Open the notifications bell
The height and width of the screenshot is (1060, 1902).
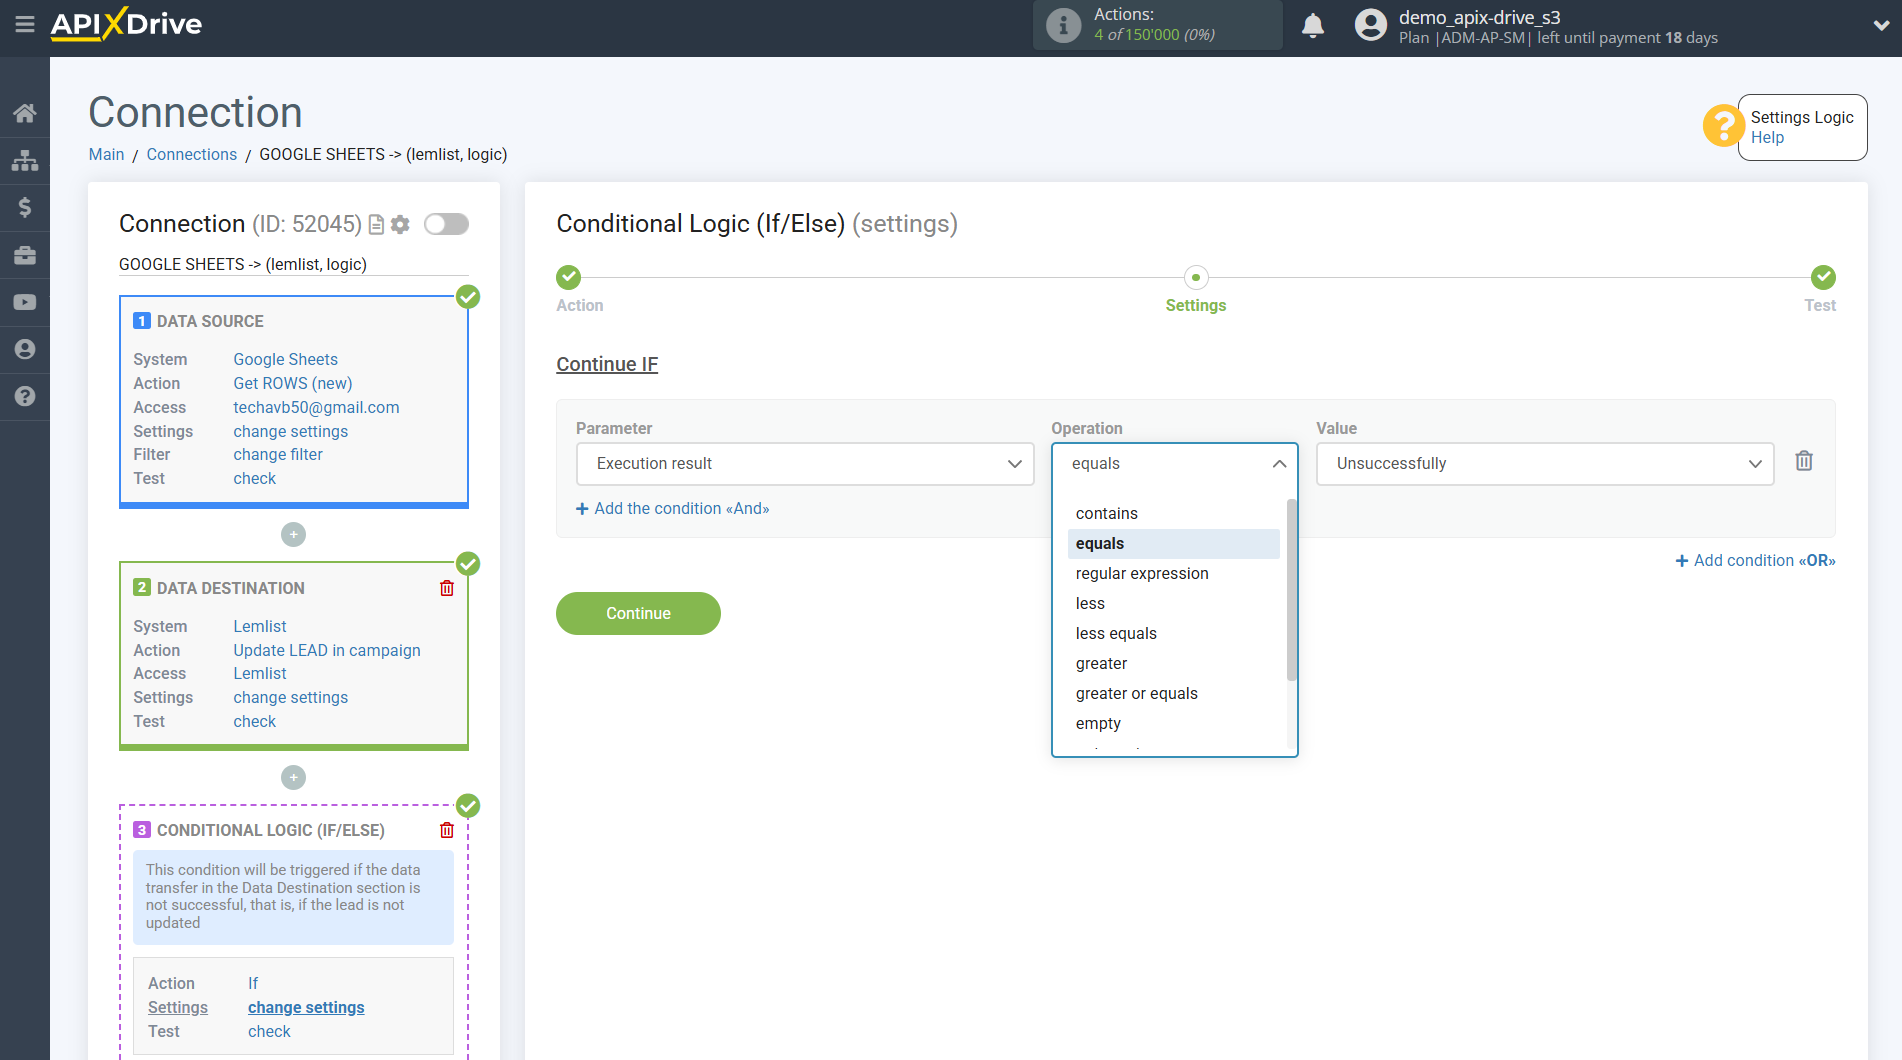[1313, 25]
